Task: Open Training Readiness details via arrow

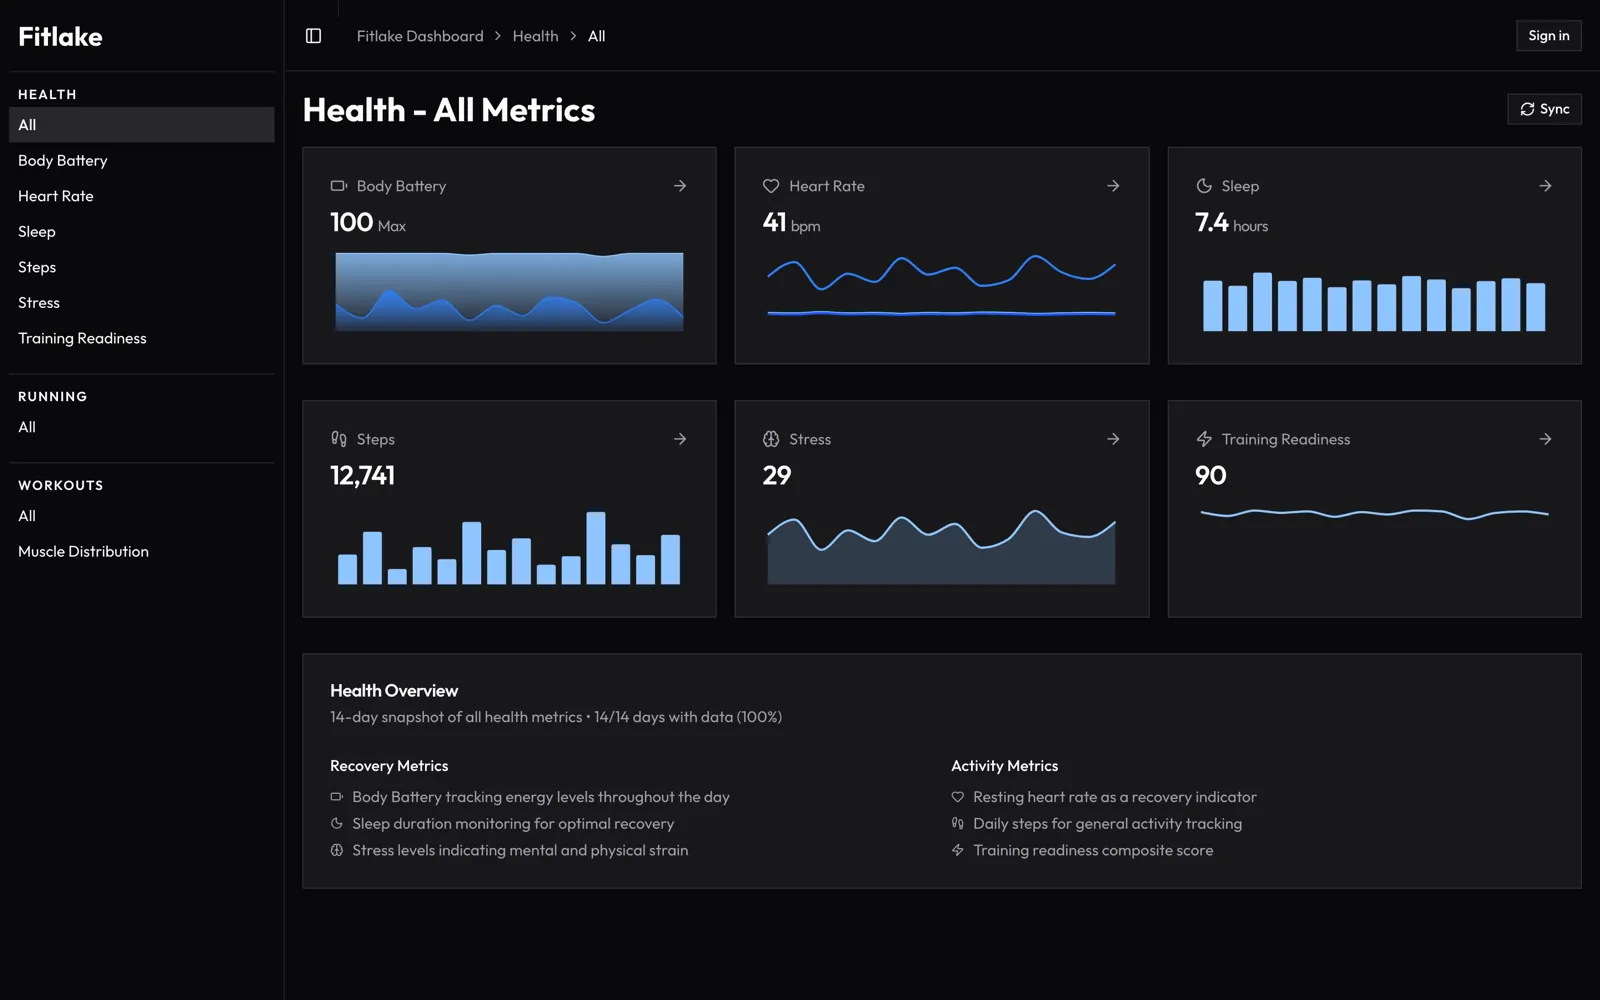Action: click(x=1545, y=439)
